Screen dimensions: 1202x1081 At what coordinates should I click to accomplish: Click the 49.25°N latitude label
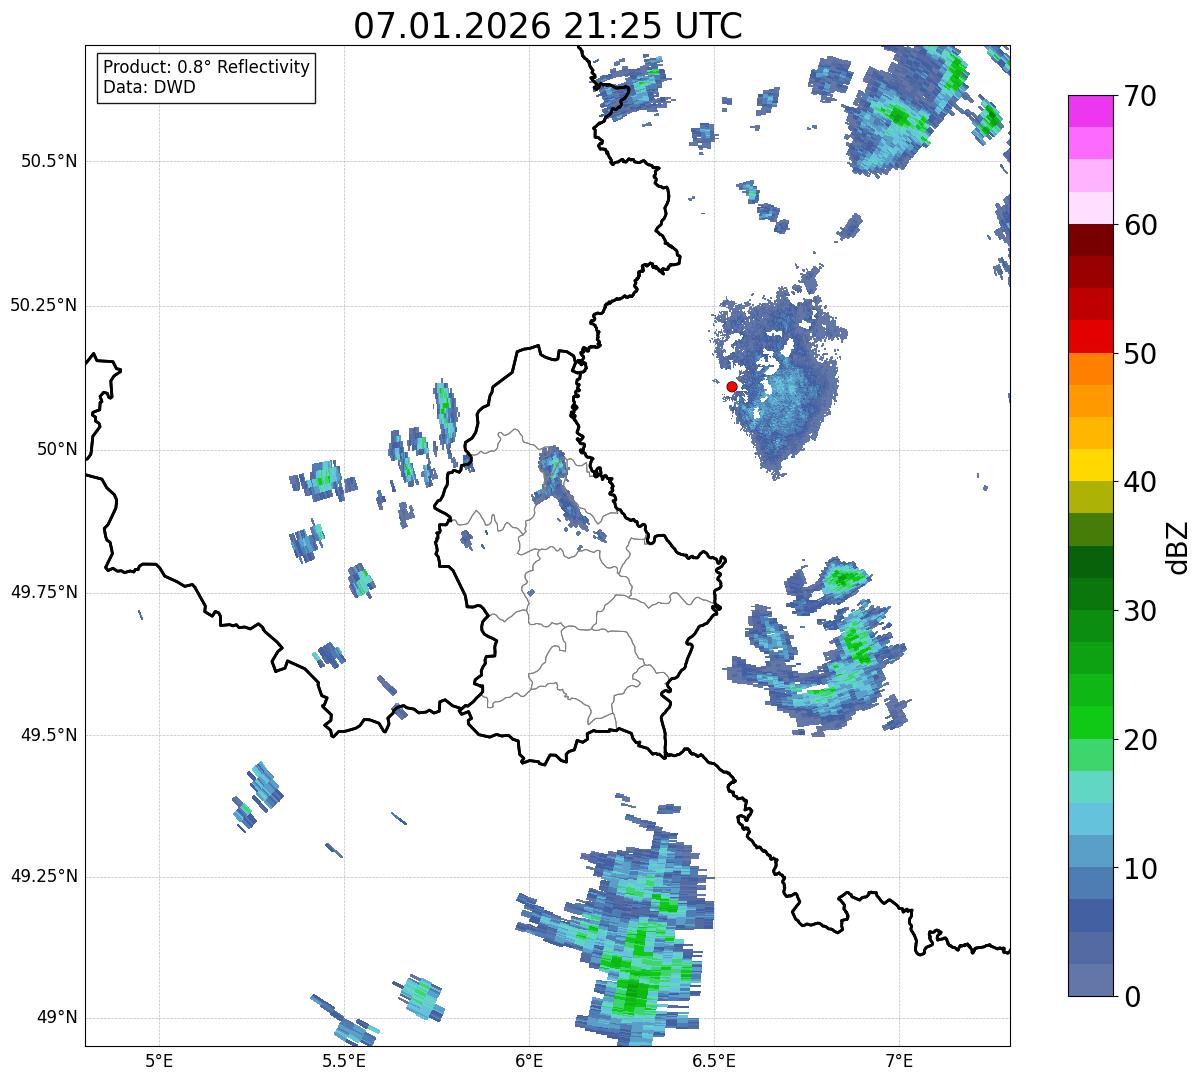(x=44, y=877)
